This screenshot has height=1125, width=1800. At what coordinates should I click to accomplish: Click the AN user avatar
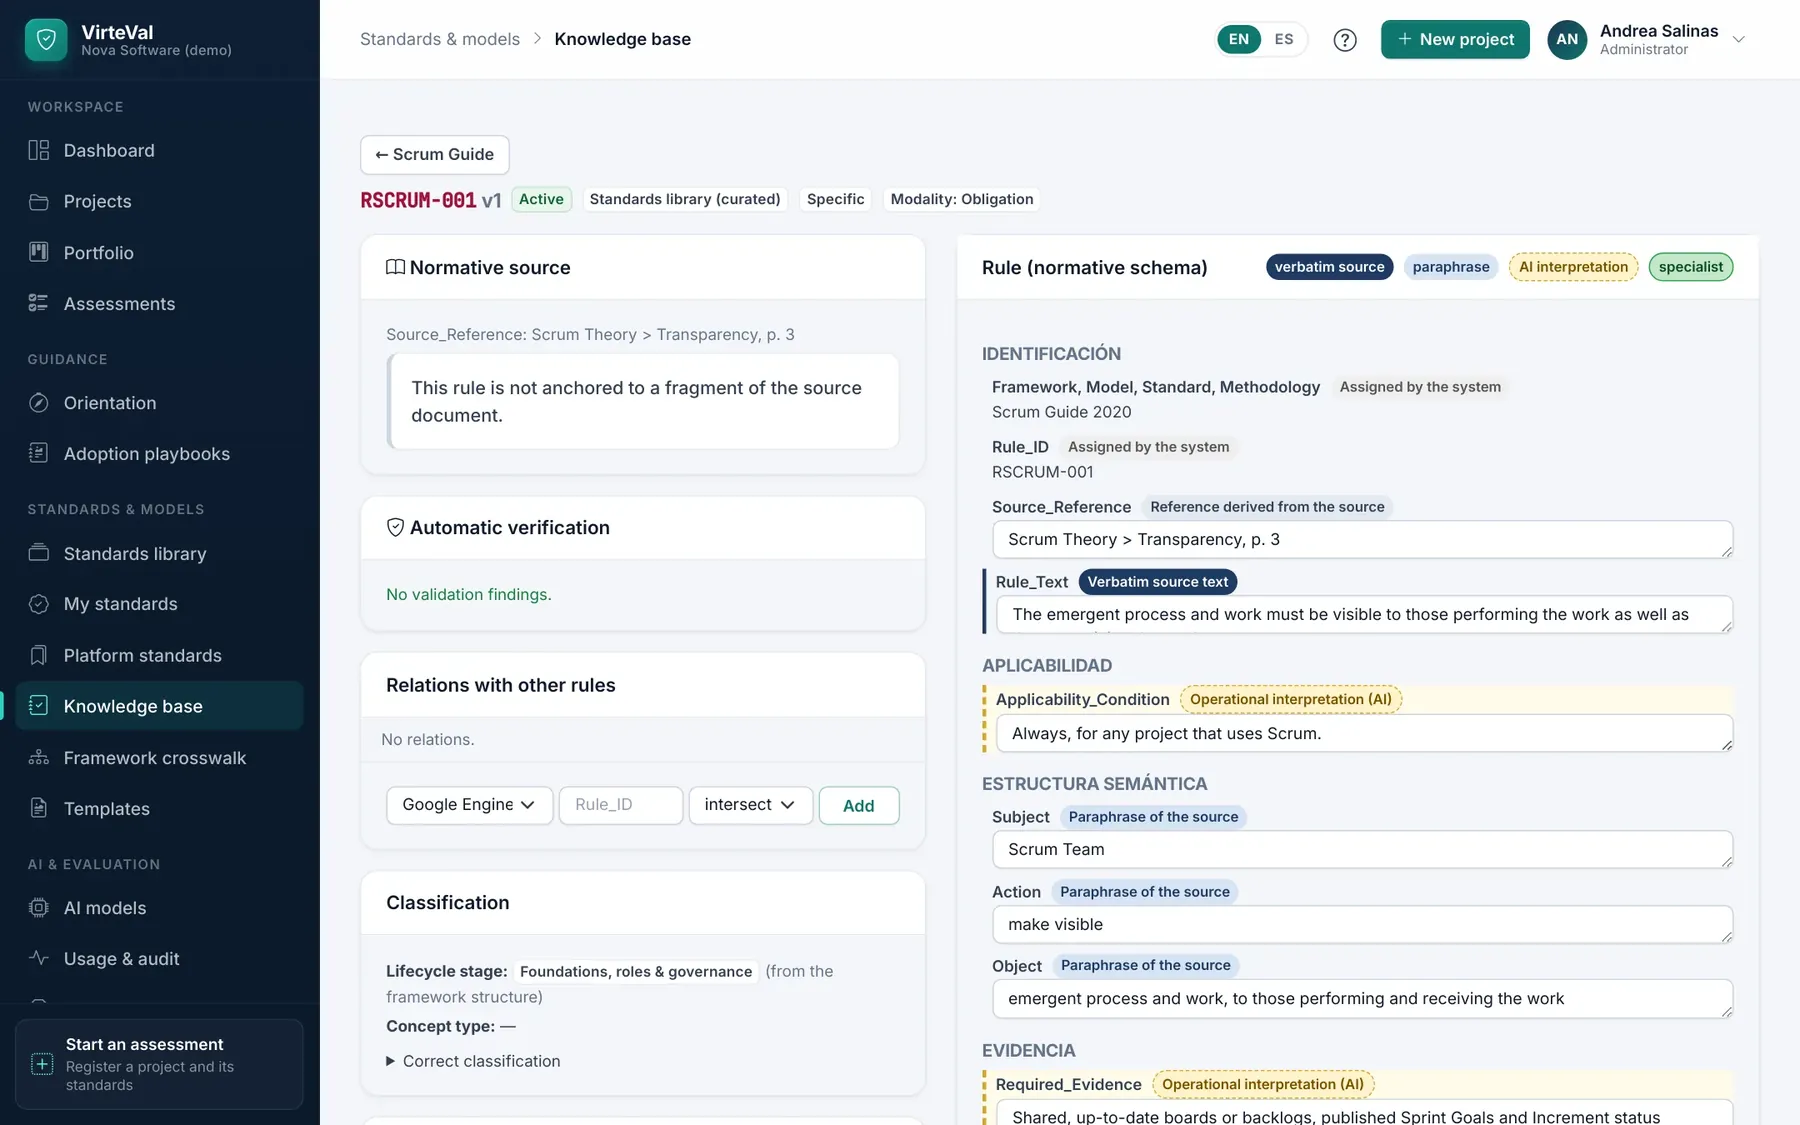pyautogui.click(x=1567, y=40)
